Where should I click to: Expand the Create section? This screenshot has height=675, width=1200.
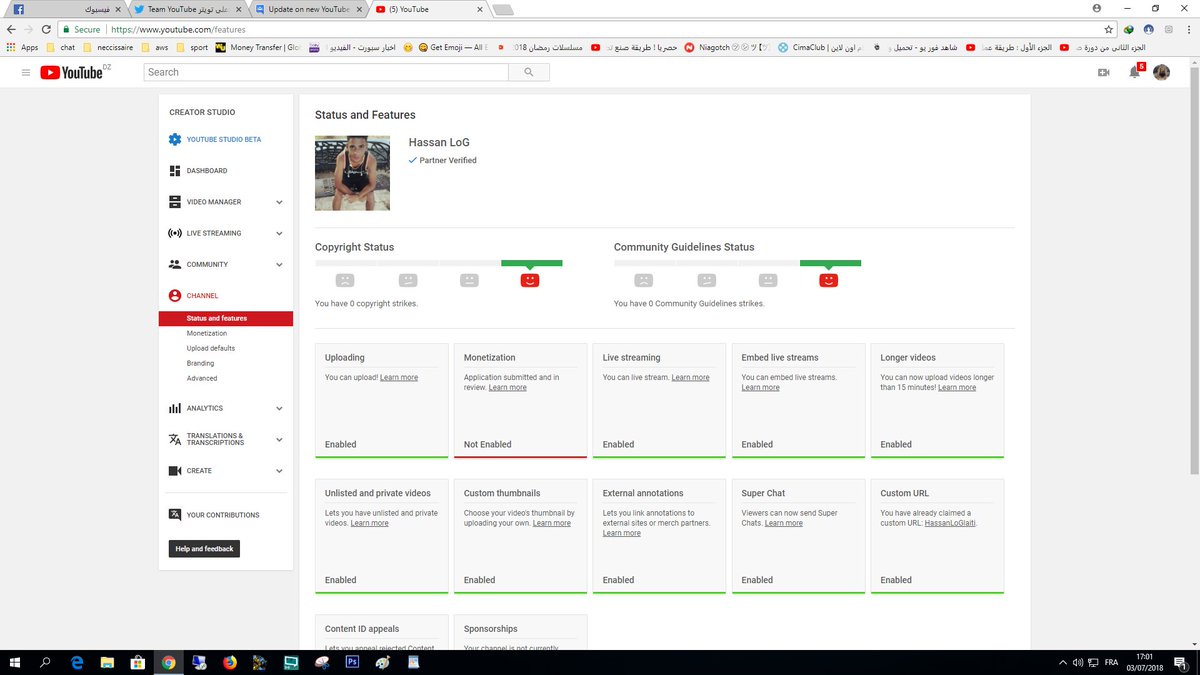coord(279,471)
